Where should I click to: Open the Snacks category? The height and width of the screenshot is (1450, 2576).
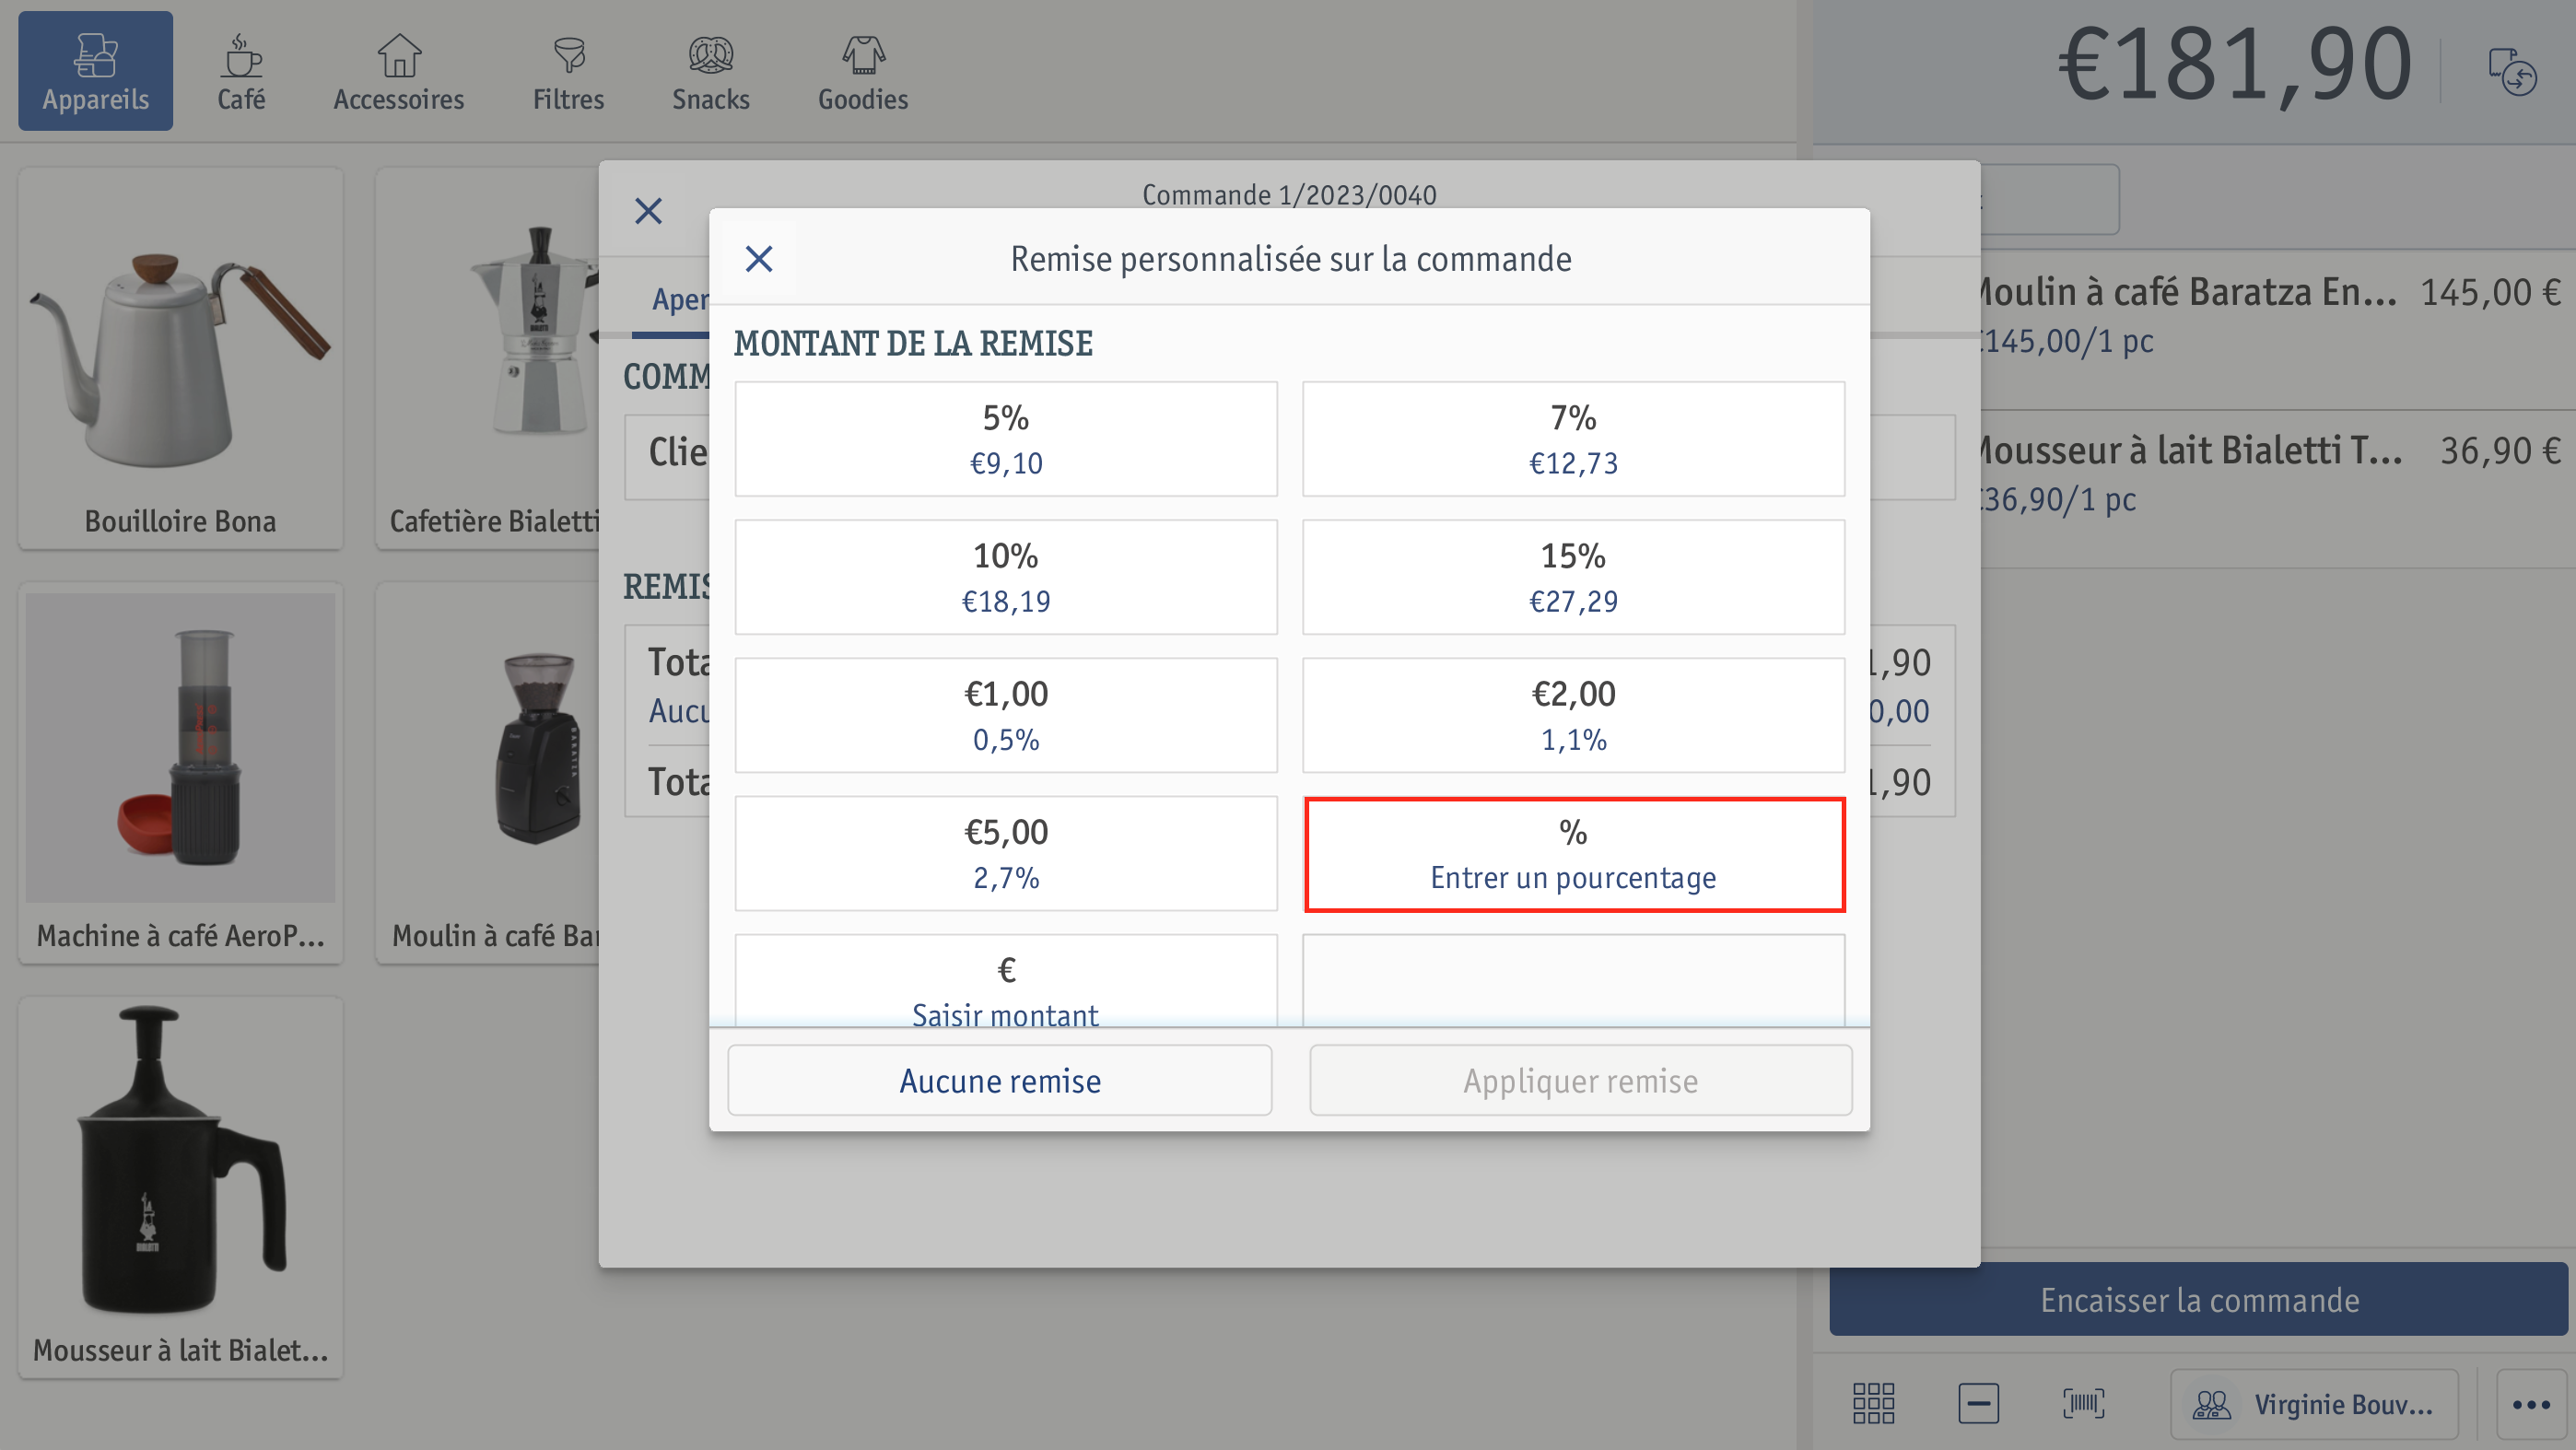point(710,71)
